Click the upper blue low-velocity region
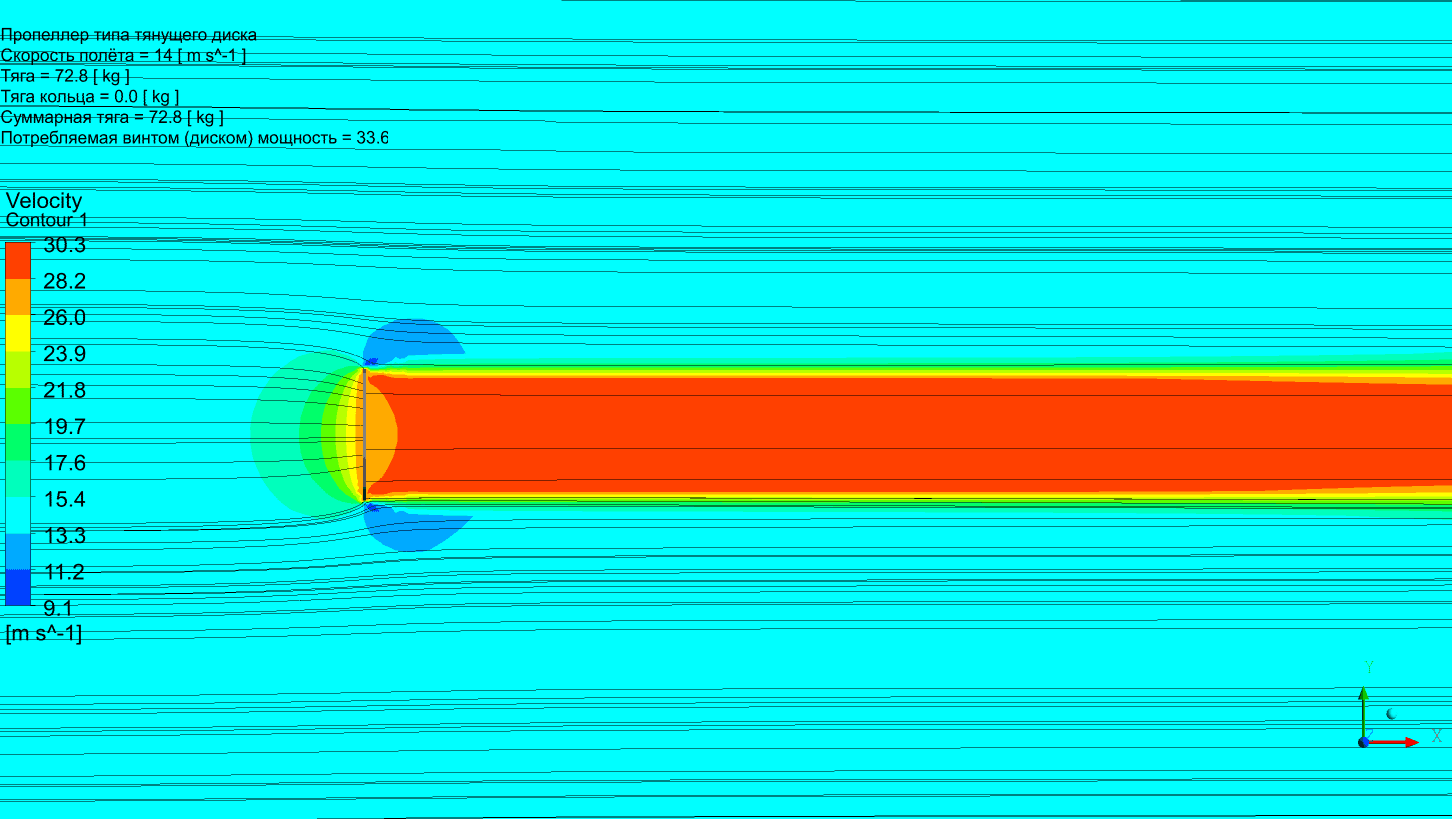 420,338
